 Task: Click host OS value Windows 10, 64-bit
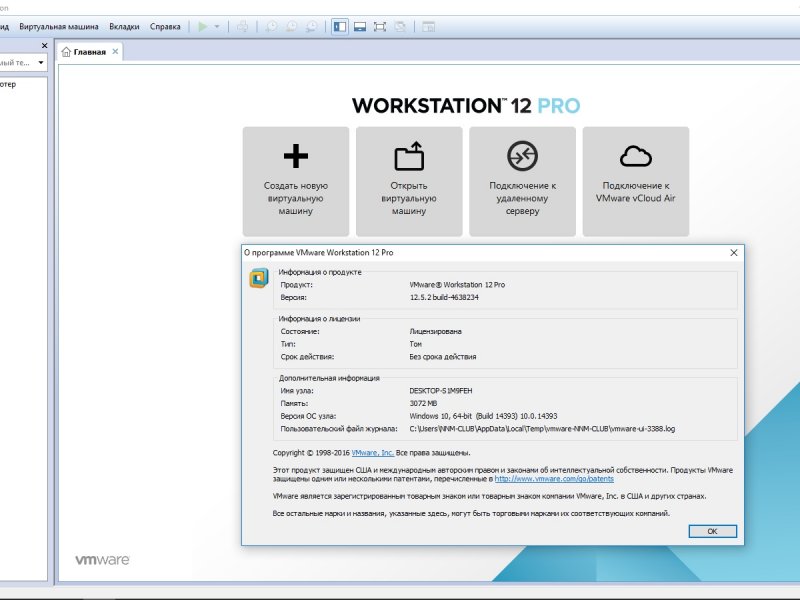[483, 416]
